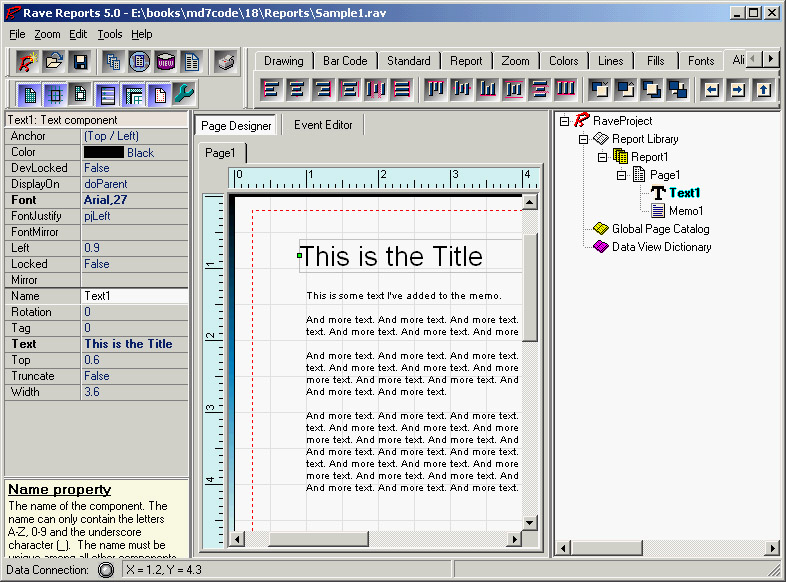Click the black Color property swatch
Image resolution: width=786 pixels, height=582 pixels.
tap(104, 153)
